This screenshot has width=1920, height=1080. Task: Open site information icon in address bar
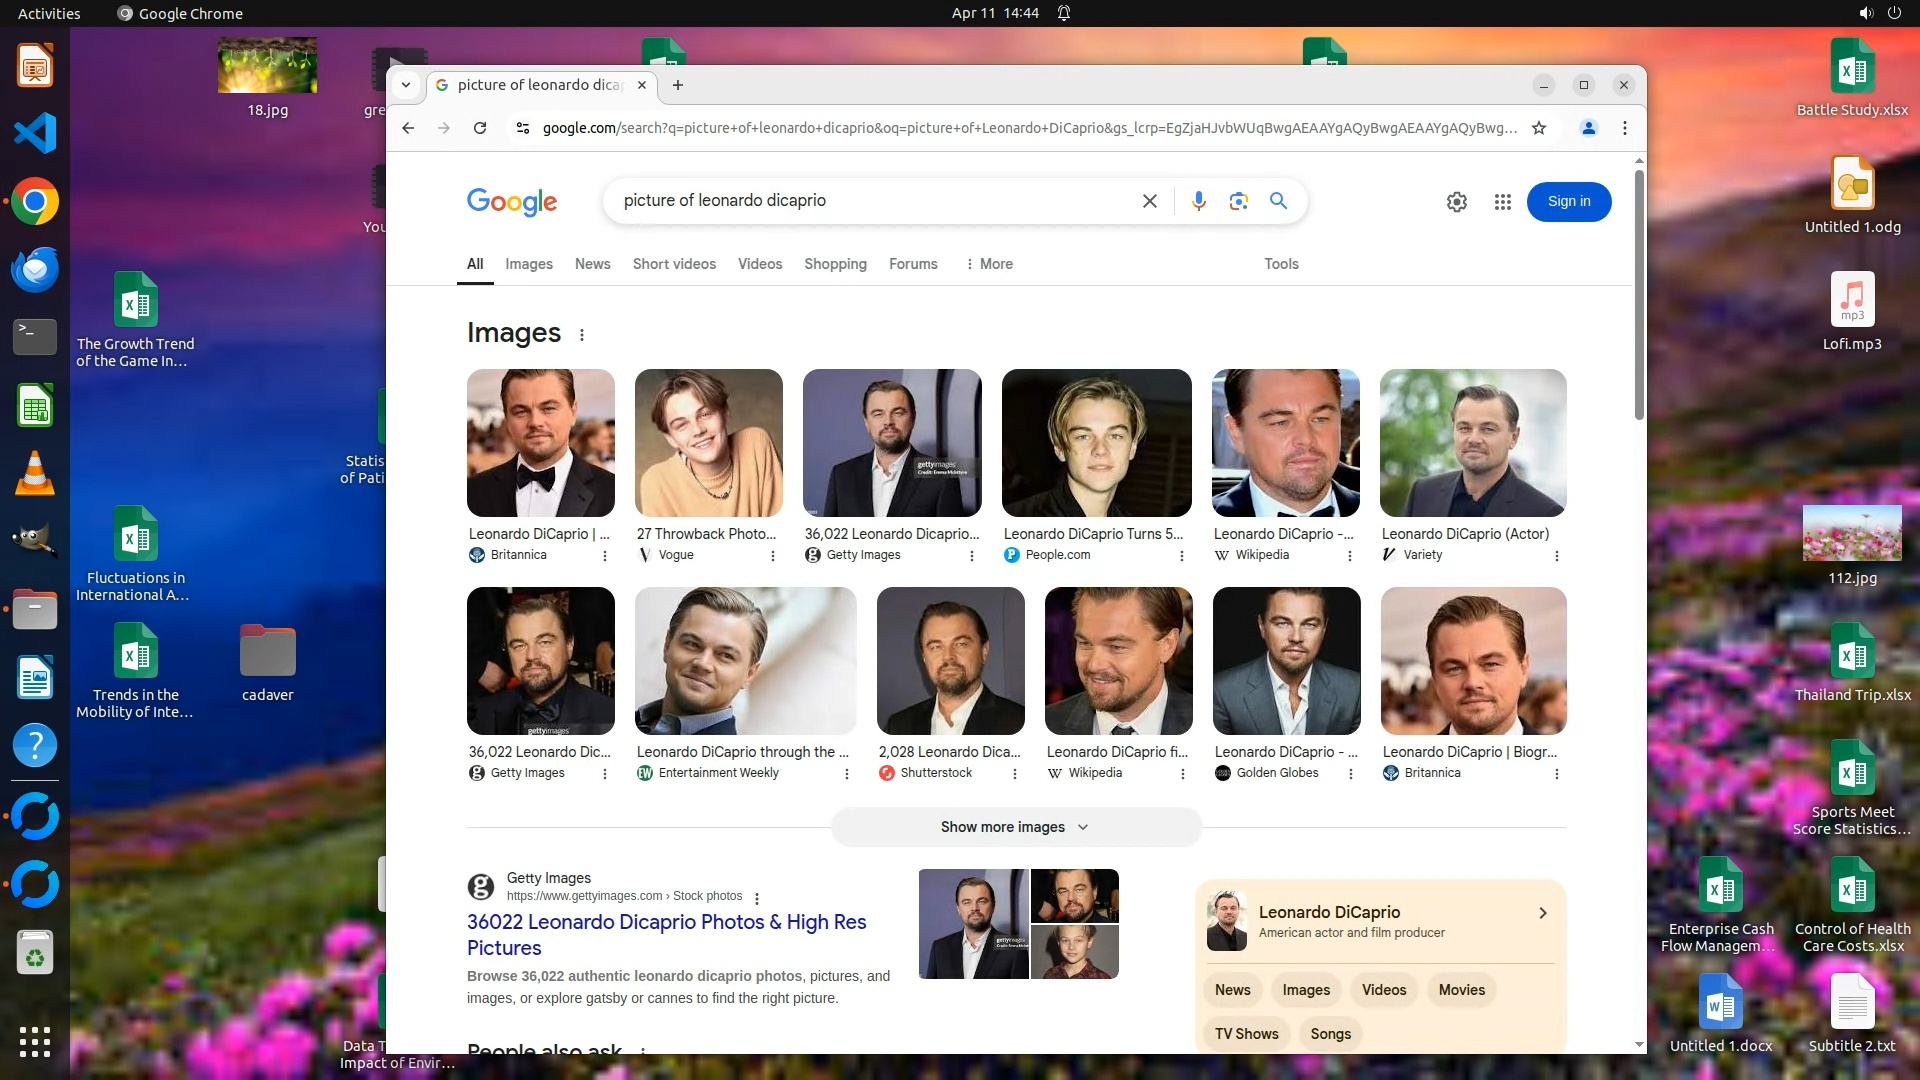click(522, 128)
